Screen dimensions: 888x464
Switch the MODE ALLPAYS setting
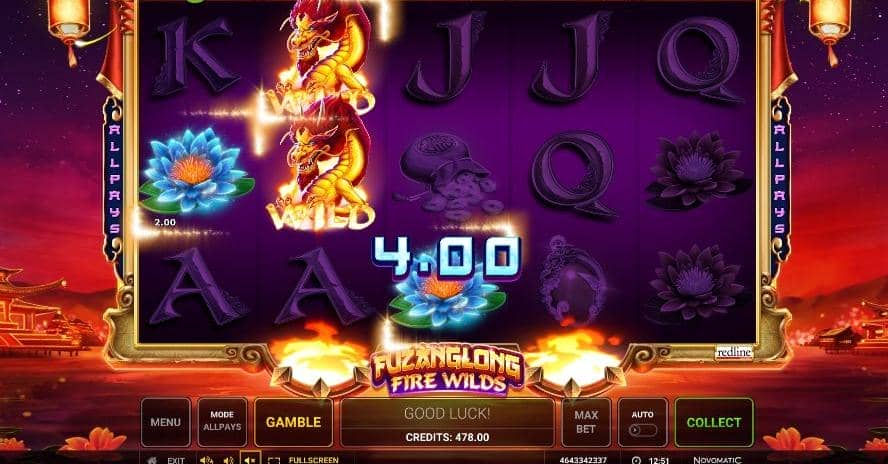coord(222,422)
